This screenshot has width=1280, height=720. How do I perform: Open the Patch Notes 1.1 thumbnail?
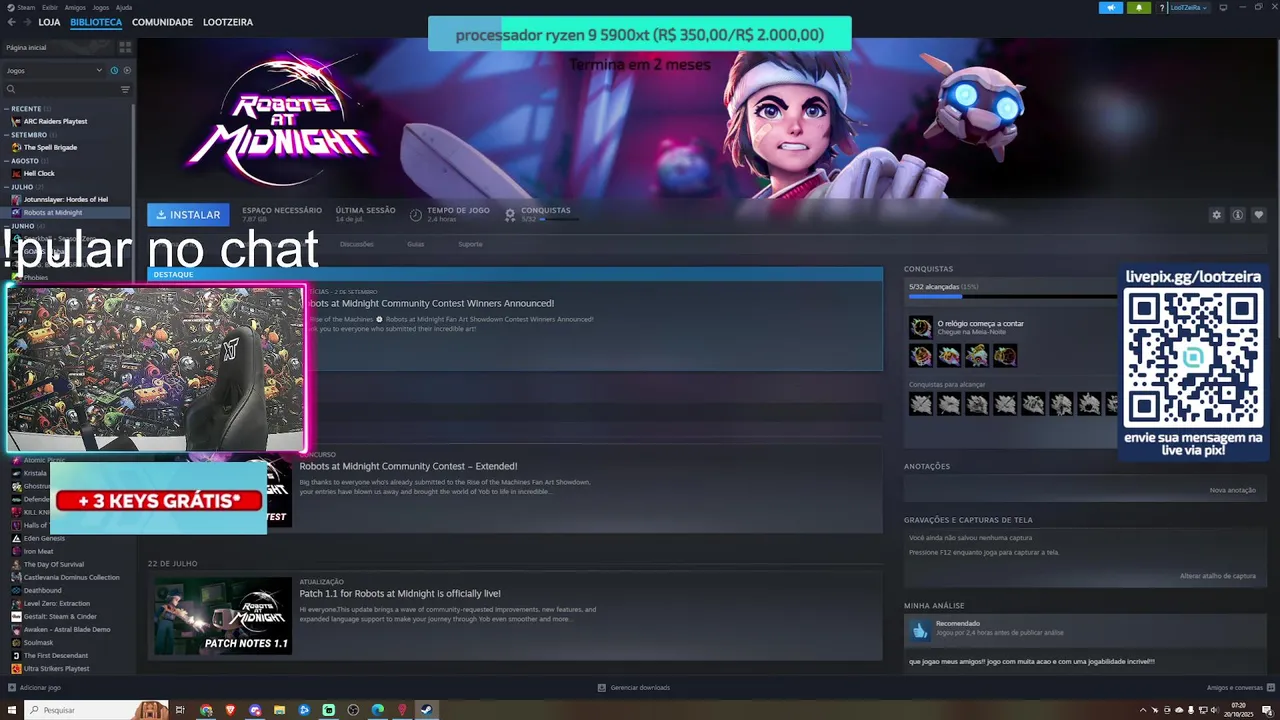[223, 616]
